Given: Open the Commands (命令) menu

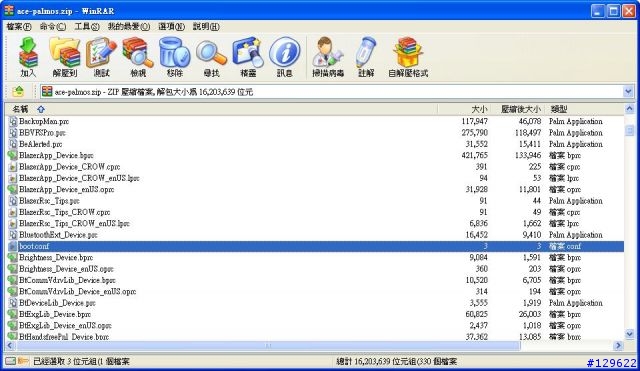Looking at the screenshot, I should coord(53,27).
